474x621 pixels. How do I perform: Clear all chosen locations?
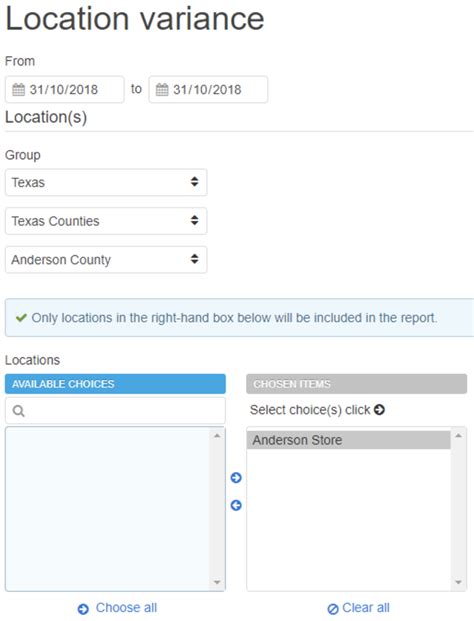pyautogui.click(x=366, y=608)
